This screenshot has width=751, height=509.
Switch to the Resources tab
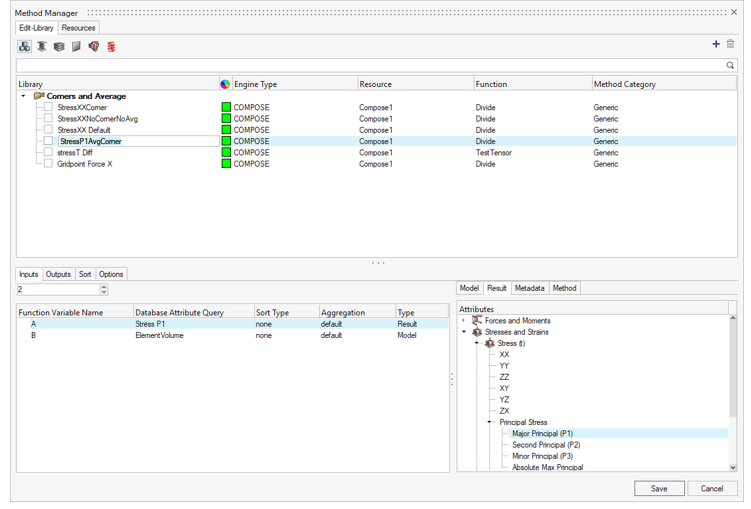79,28
